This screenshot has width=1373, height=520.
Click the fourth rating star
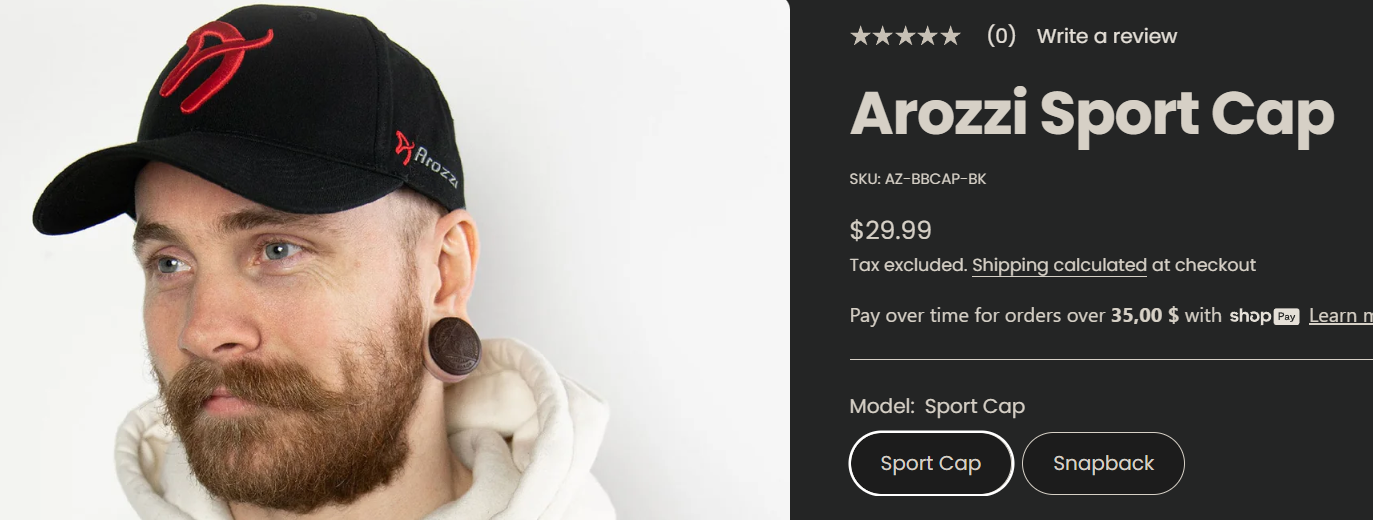pos(927,36)
